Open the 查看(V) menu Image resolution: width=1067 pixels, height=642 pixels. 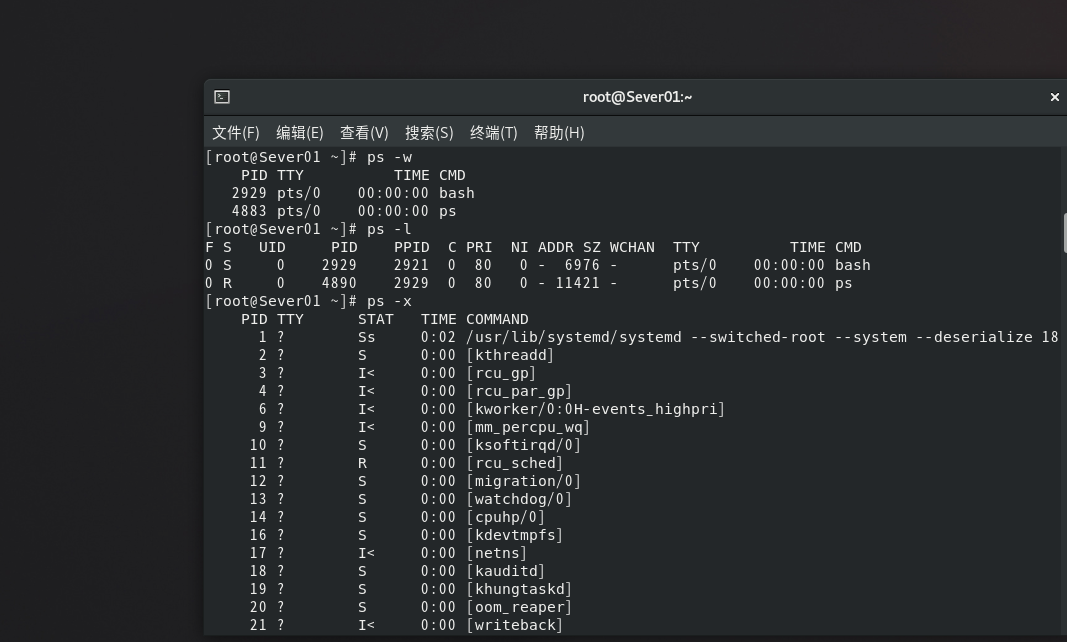coord(364,133)
